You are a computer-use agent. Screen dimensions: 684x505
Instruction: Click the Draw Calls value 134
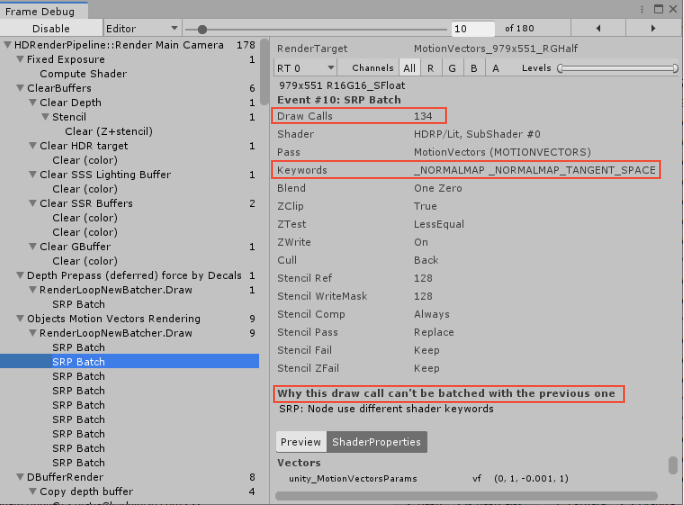pyautogui.click(x=423, y=116)
